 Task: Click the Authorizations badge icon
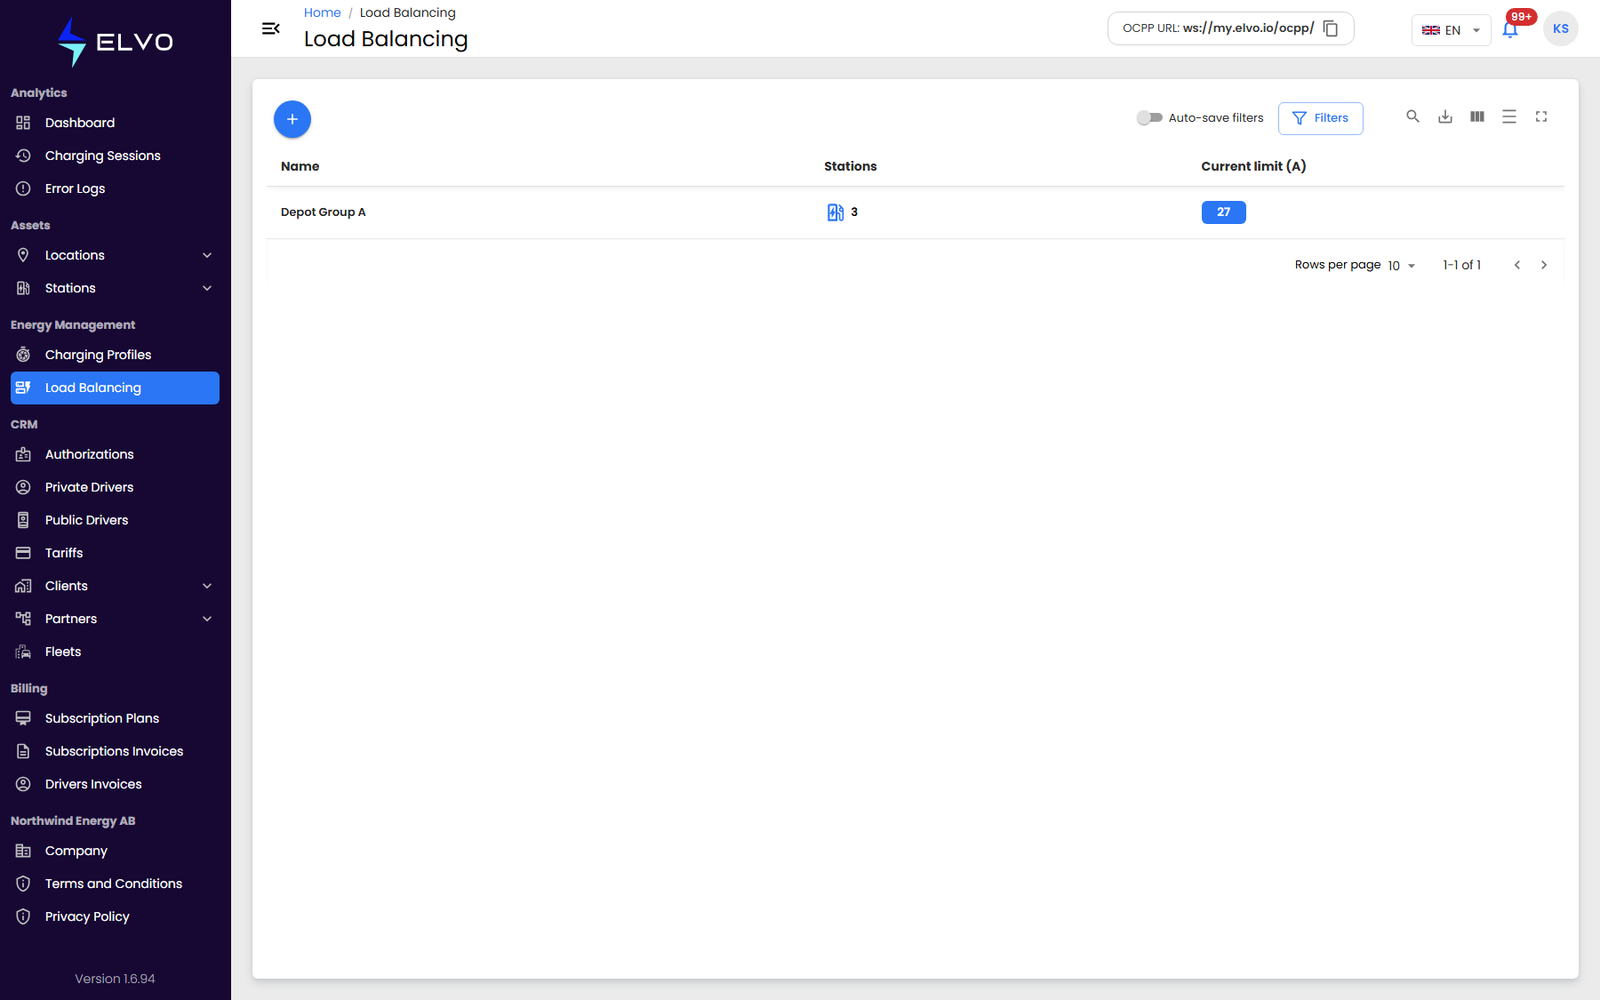coord(23,454)
